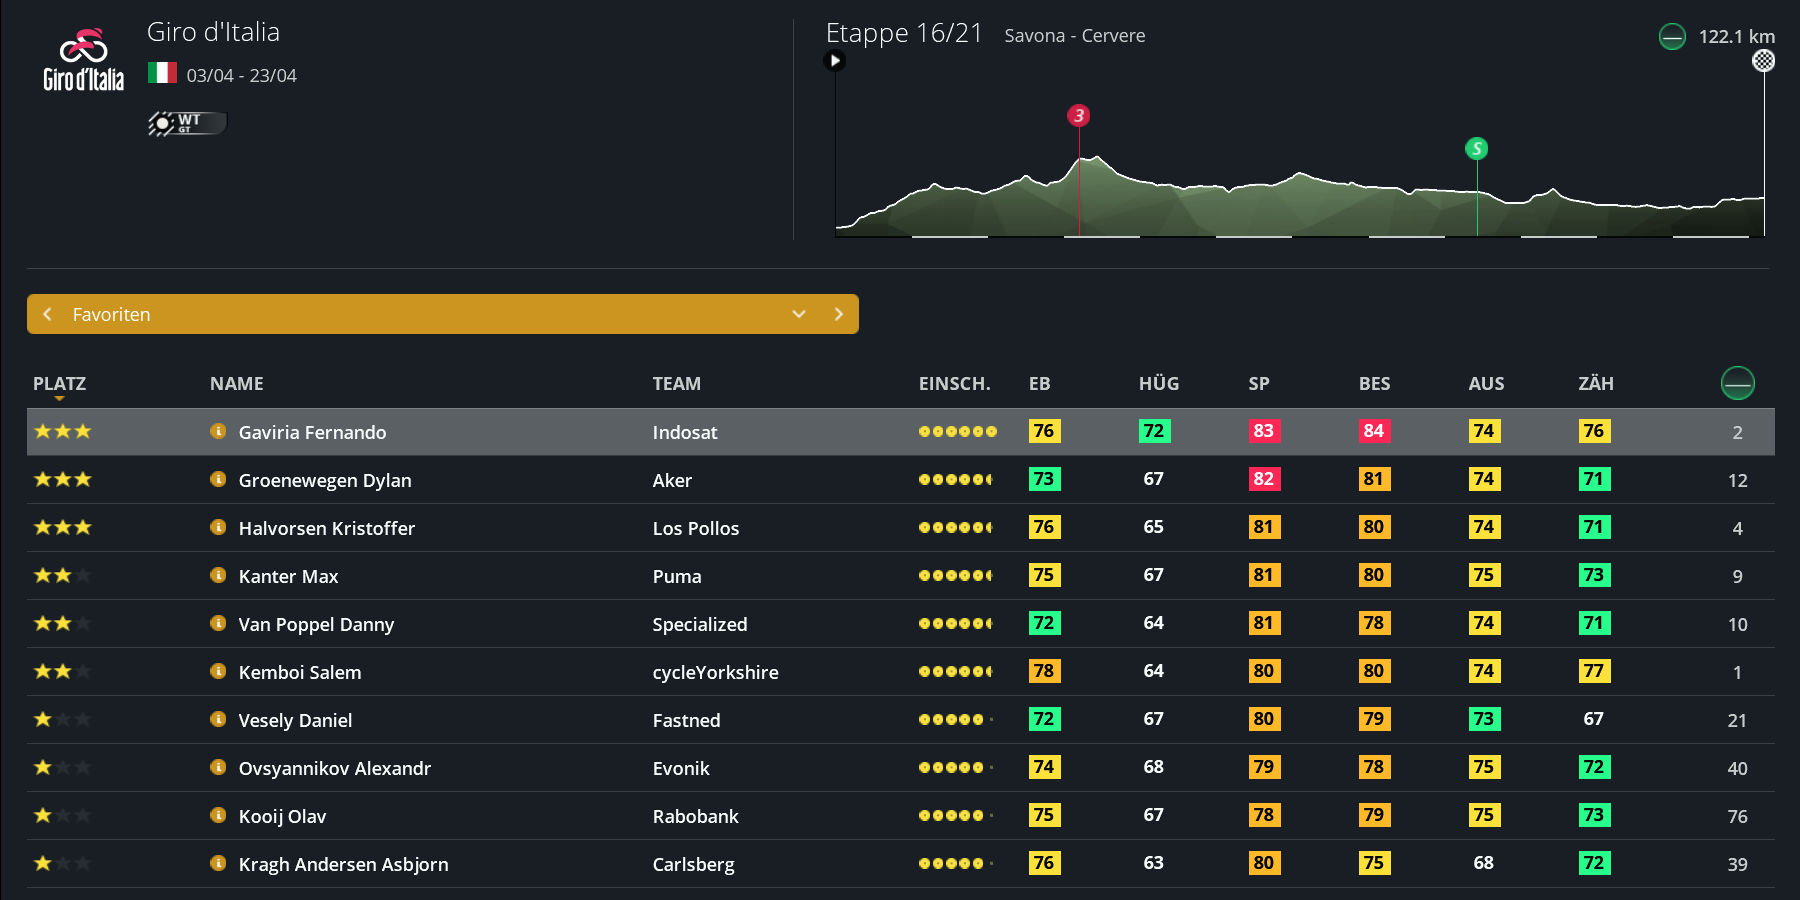1800x900 pixels.
Task: Click the green flat terrain column header icon
Action: (1737, 383)
